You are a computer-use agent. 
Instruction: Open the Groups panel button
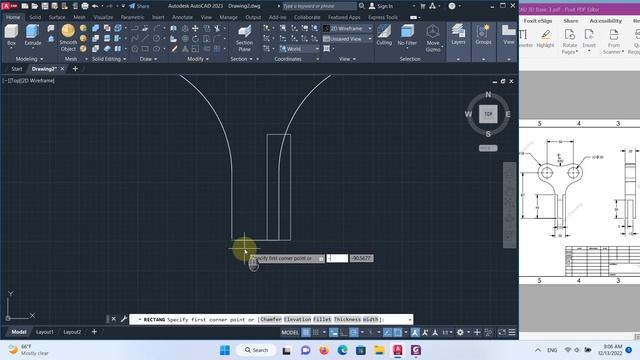pyautogui.click(x=483, y=35)
